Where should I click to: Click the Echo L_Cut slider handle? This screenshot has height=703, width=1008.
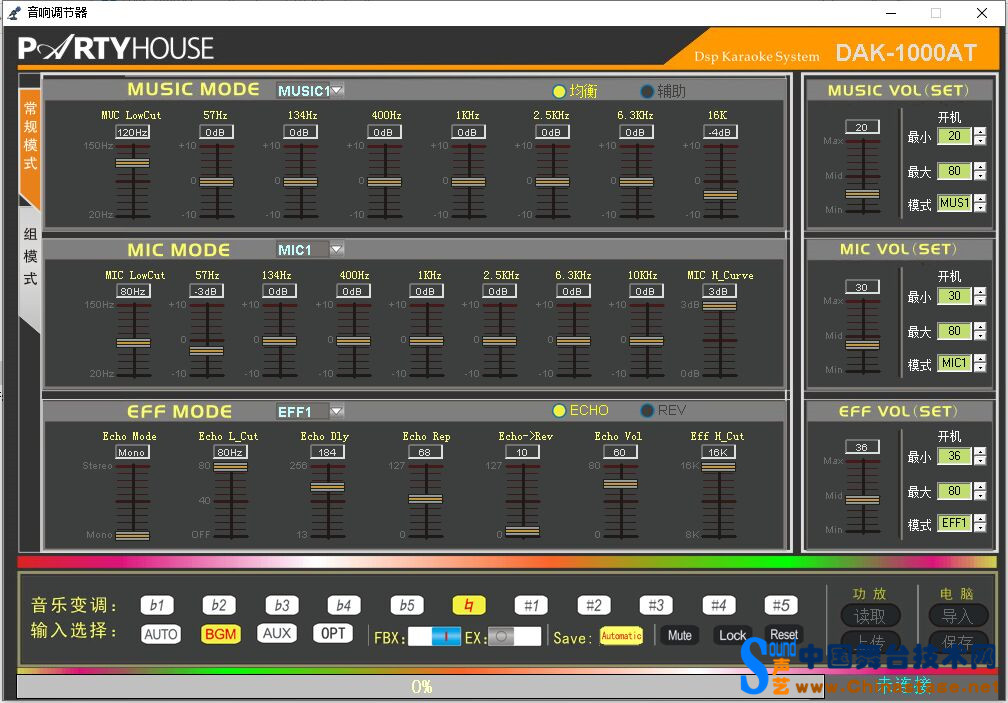[x=230, y=467]
